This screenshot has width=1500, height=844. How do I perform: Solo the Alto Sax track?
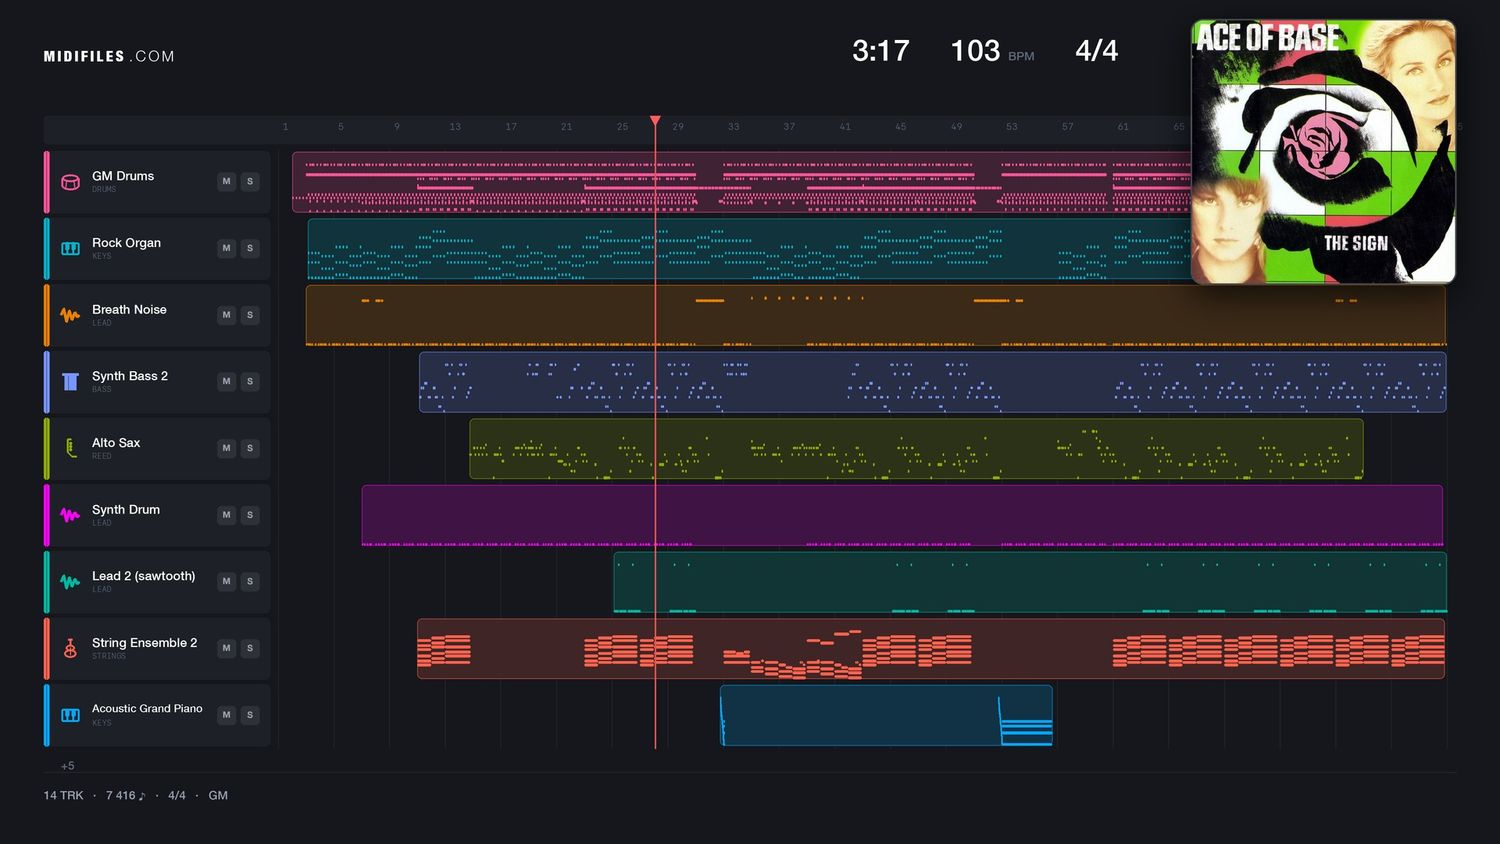click(x=250, y=448)
